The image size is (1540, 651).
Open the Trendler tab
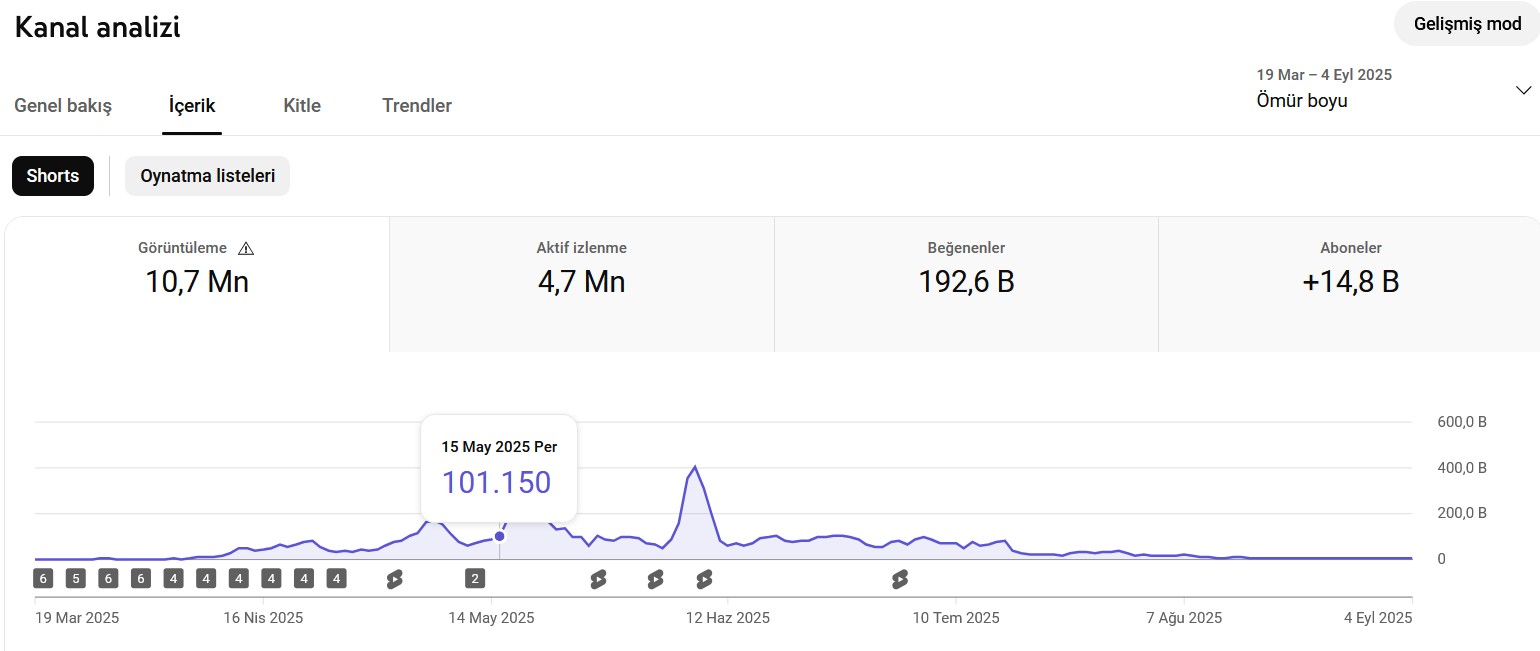(x=417, y=105)
